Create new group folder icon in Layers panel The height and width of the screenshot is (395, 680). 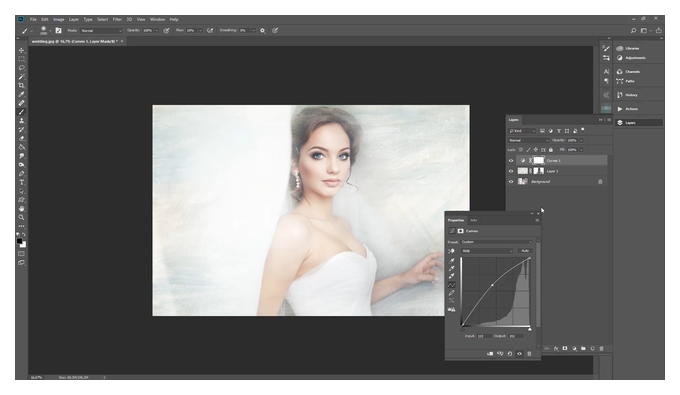(x=583, y=348)
